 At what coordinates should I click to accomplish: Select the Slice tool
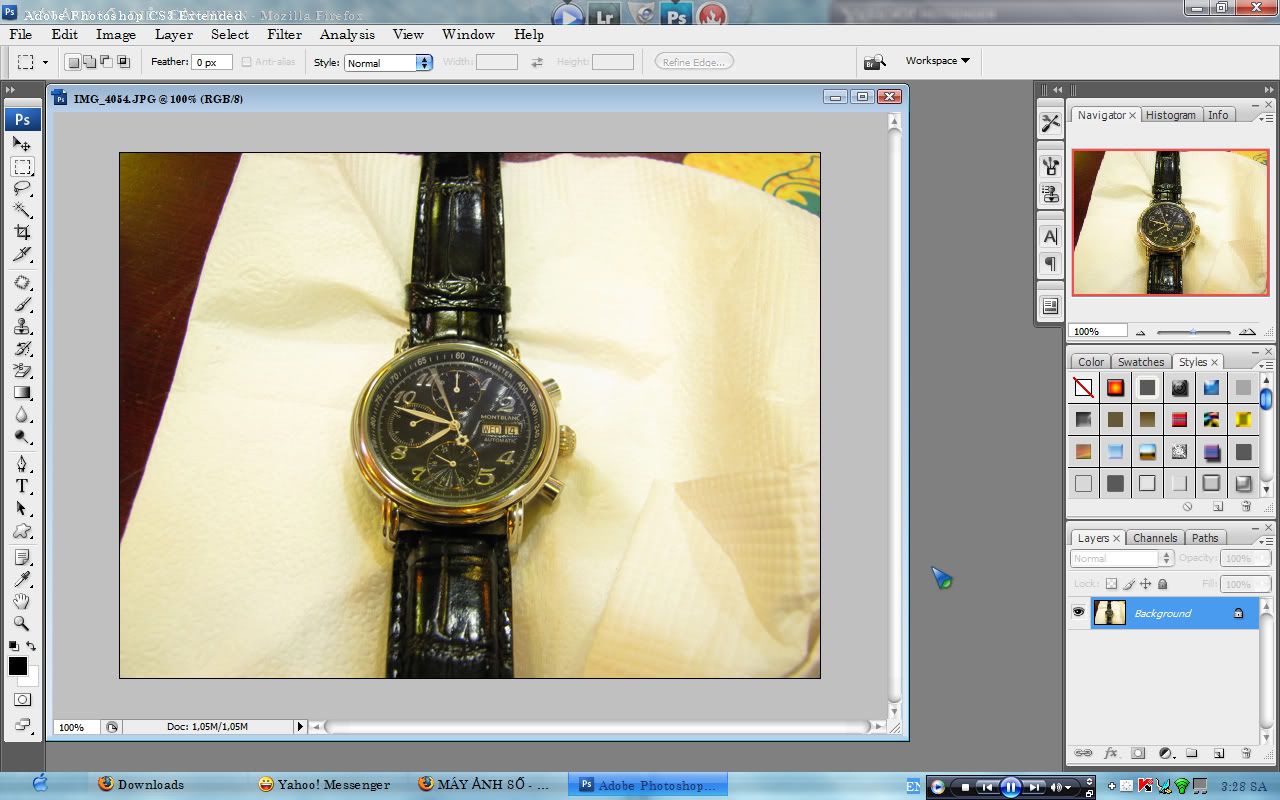[x=22, y=254]
